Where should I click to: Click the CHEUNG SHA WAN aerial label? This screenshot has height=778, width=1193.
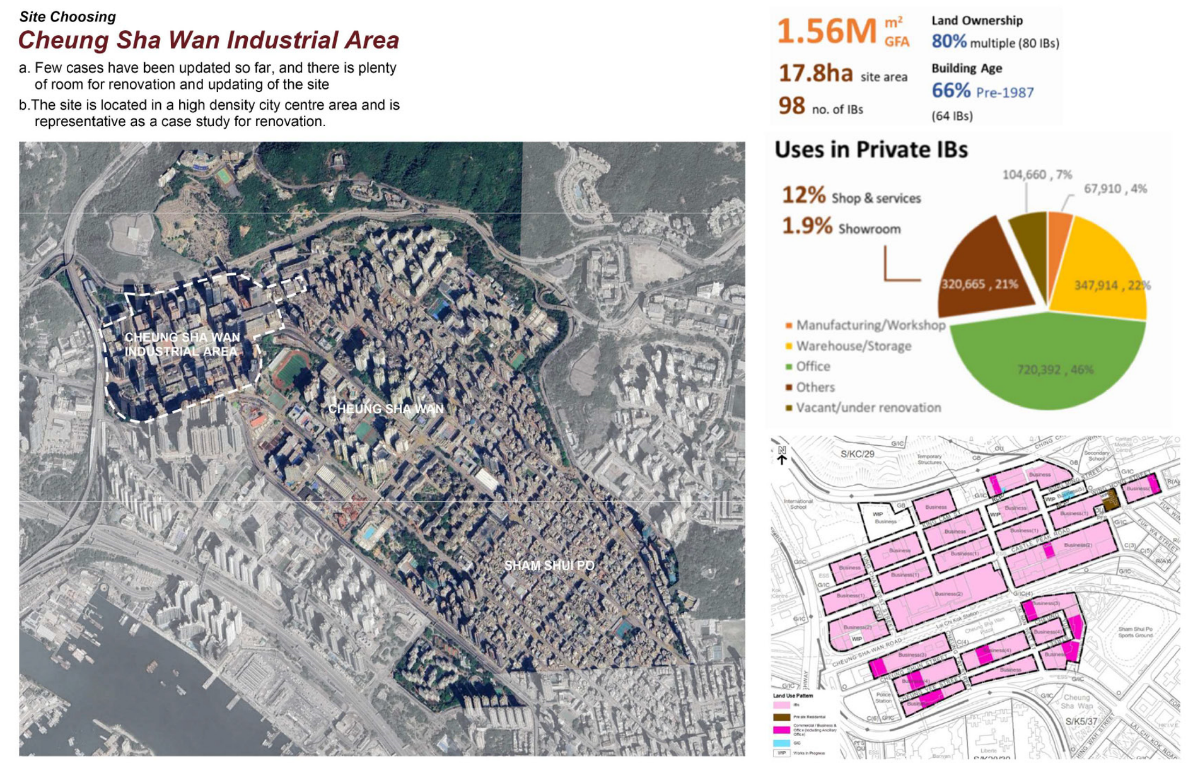tap(386, 409)
